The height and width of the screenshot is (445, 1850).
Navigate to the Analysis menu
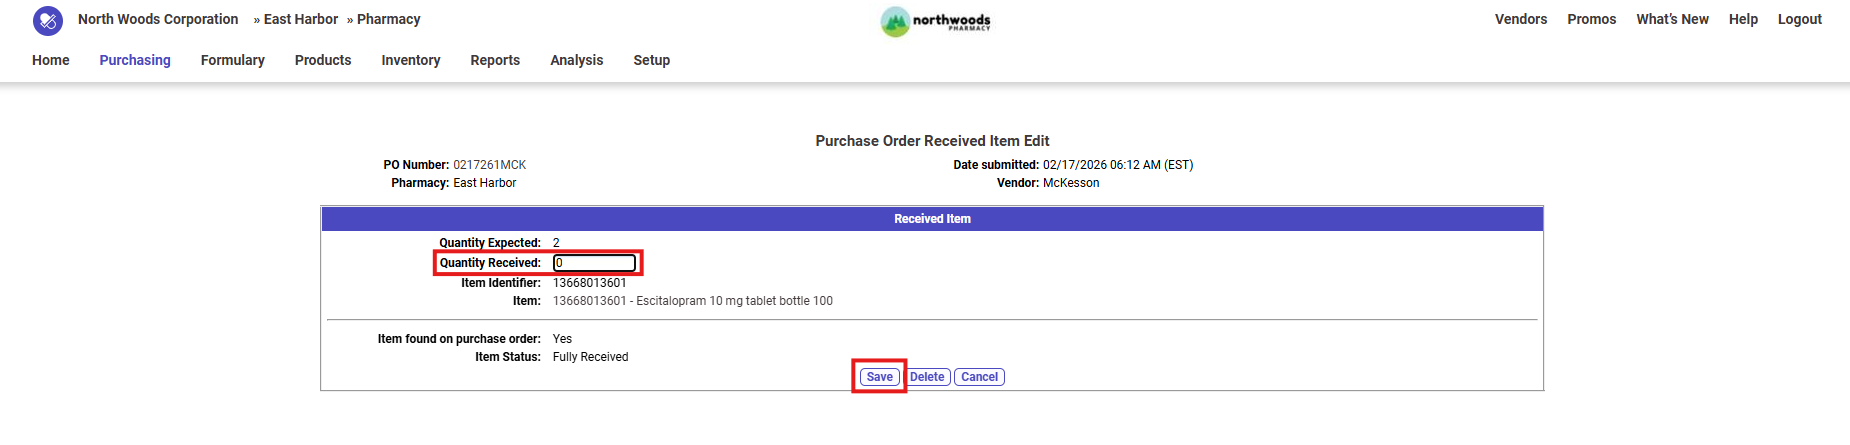577,60
